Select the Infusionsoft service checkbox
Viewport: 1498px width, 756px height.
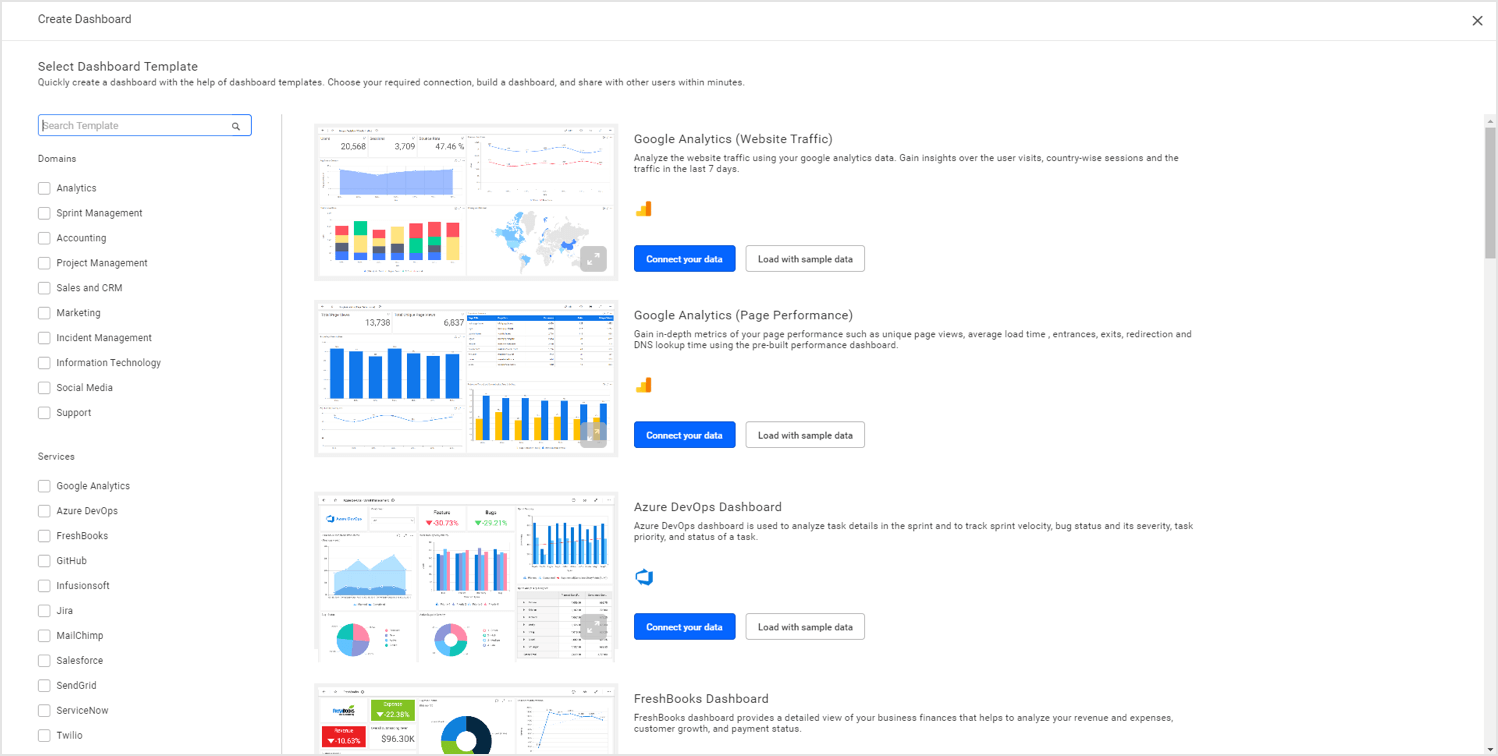(44, 586)
